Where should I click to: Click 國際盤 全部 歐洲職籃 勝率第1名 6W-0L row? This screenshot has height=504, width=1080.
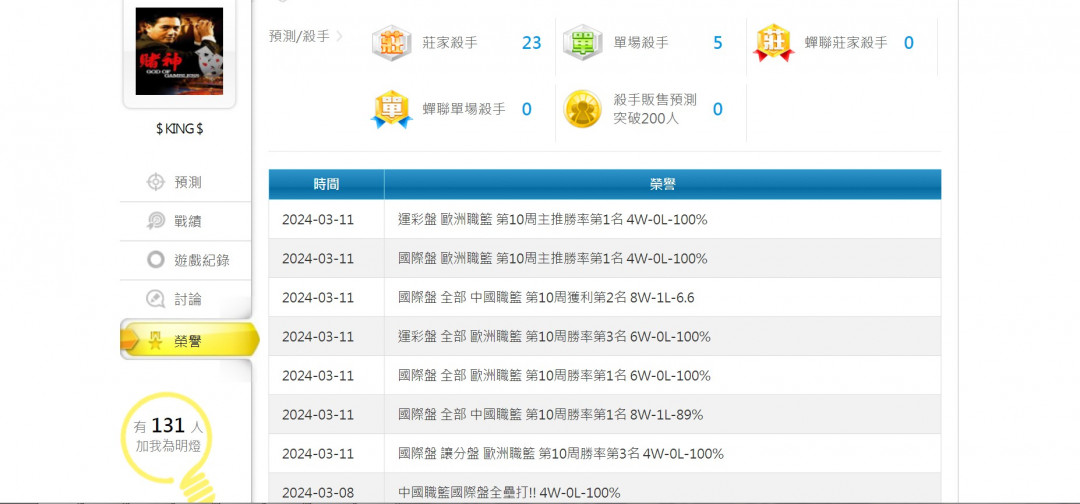[x=605, y=375]
